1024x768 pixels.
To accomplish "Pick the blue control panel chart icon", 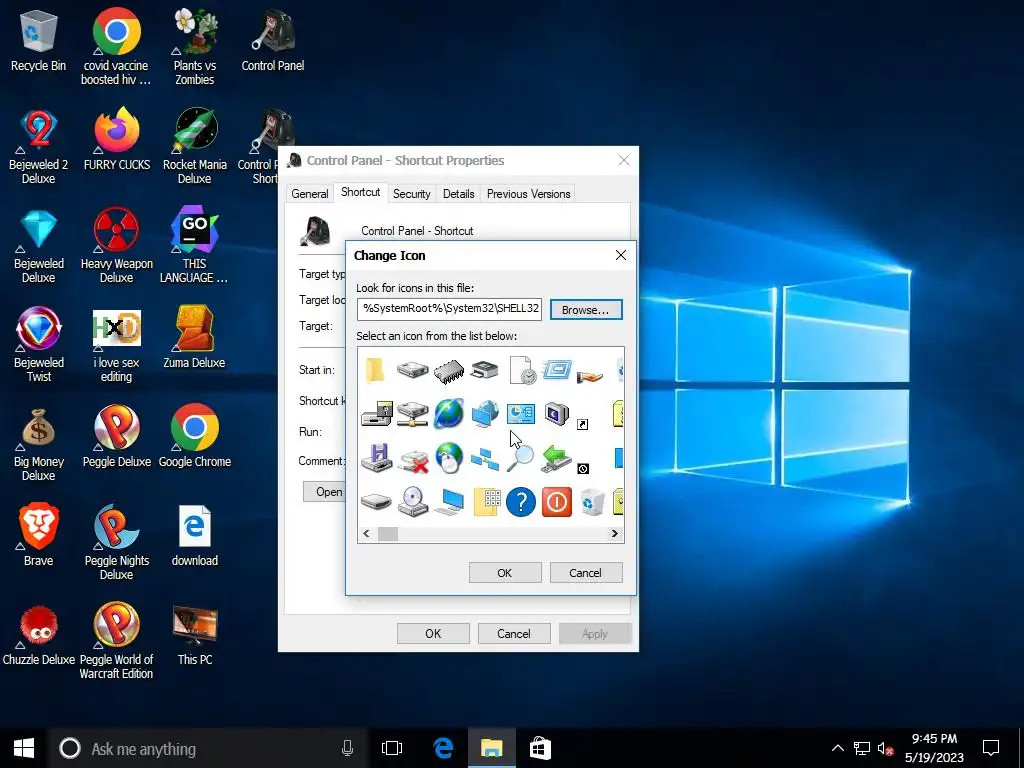I will pos(520,413).
